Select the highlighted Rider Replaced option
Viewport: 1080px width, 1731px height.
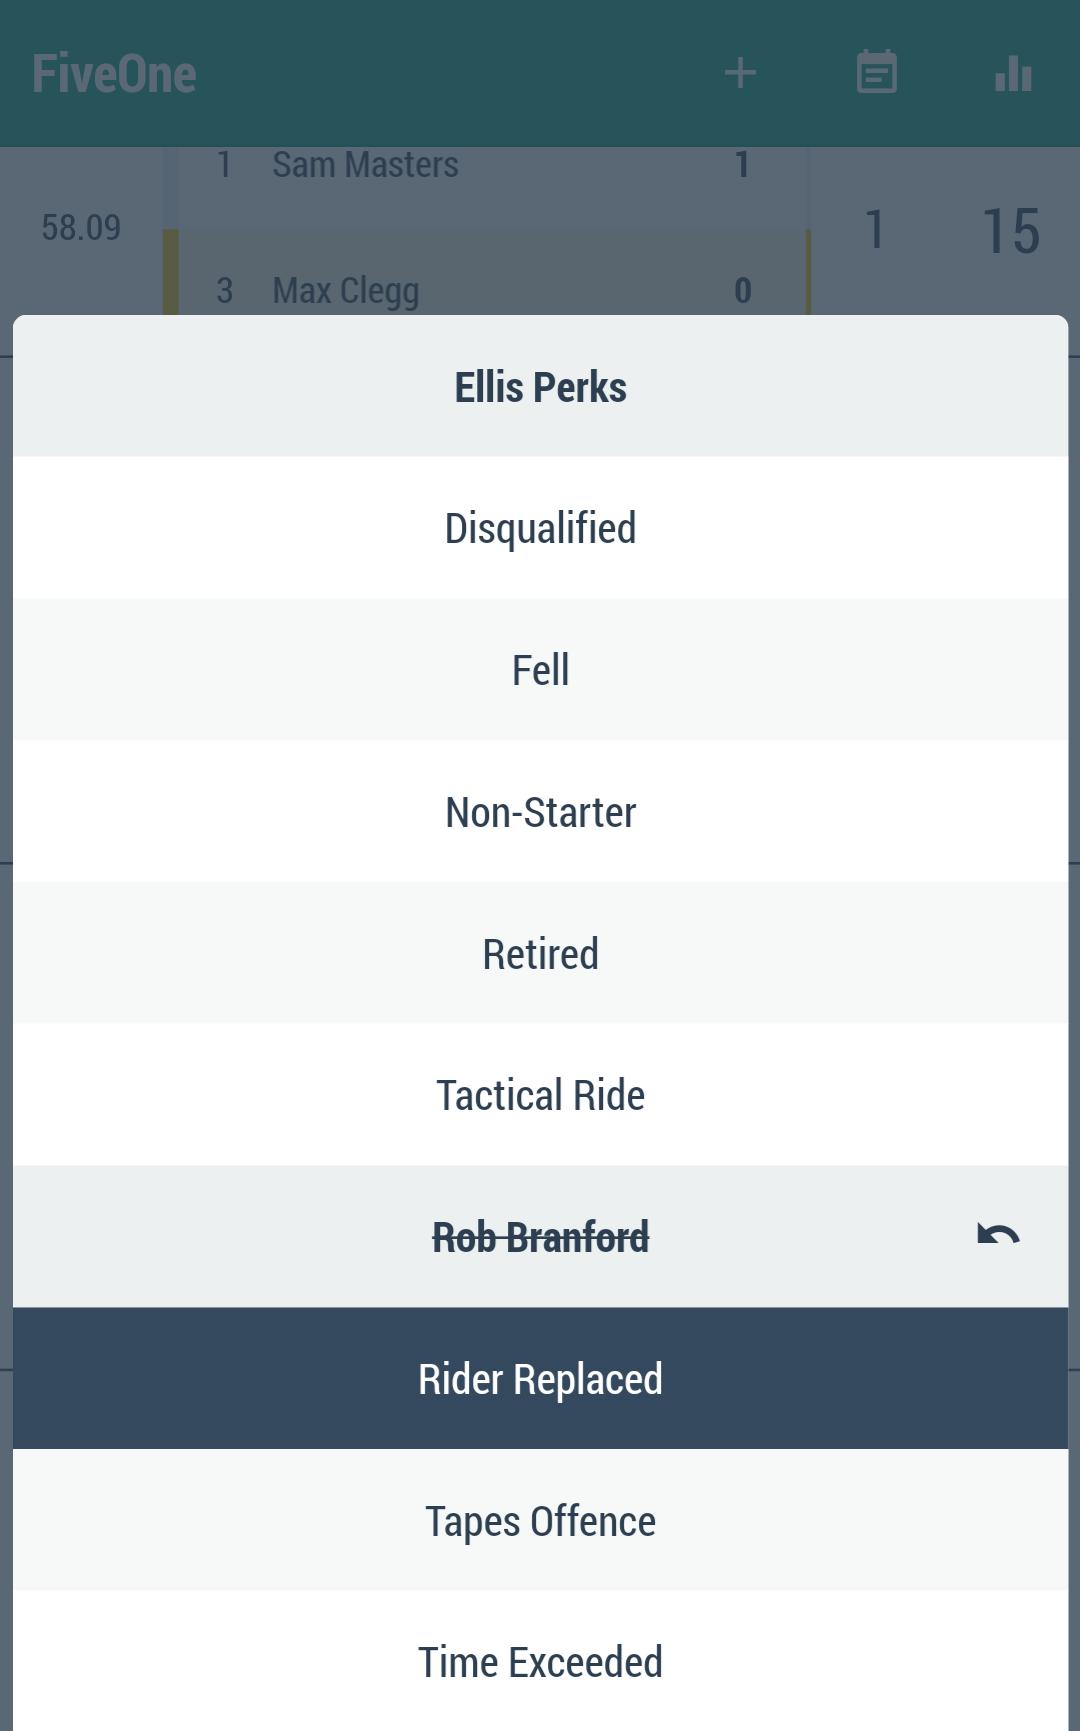(540, 1378)
